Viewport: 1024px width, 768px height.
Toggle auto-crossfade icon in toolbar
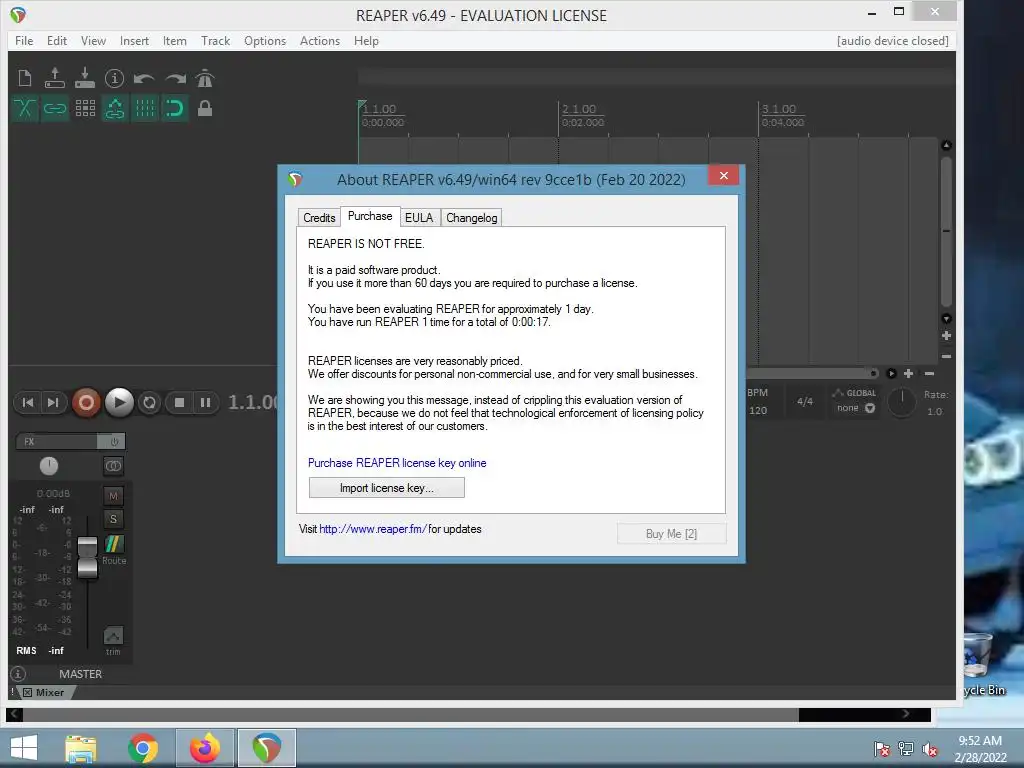point(25,108)
